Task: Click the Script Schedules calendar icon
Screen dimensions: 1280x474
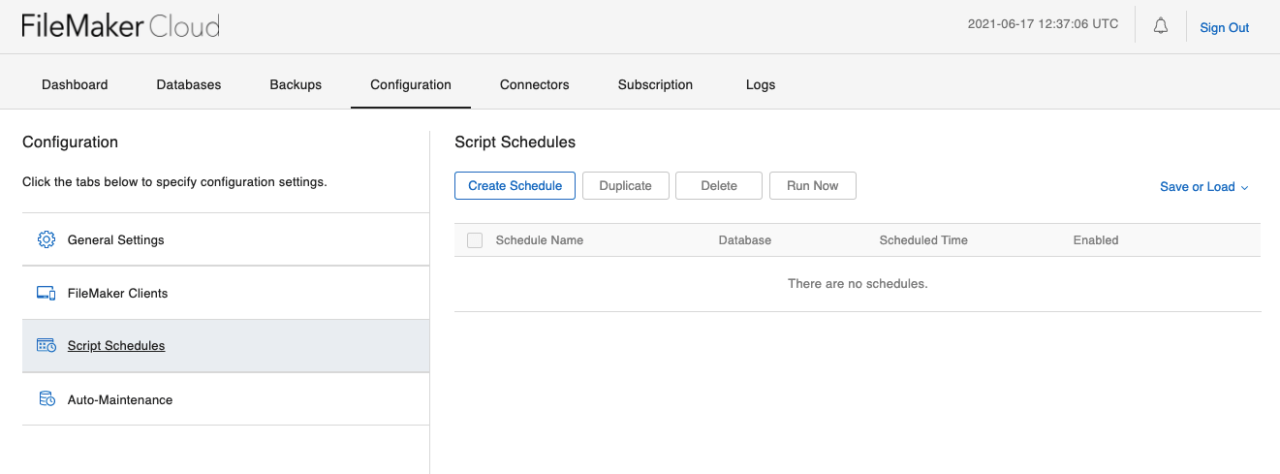Action: [x=46, y=346]
